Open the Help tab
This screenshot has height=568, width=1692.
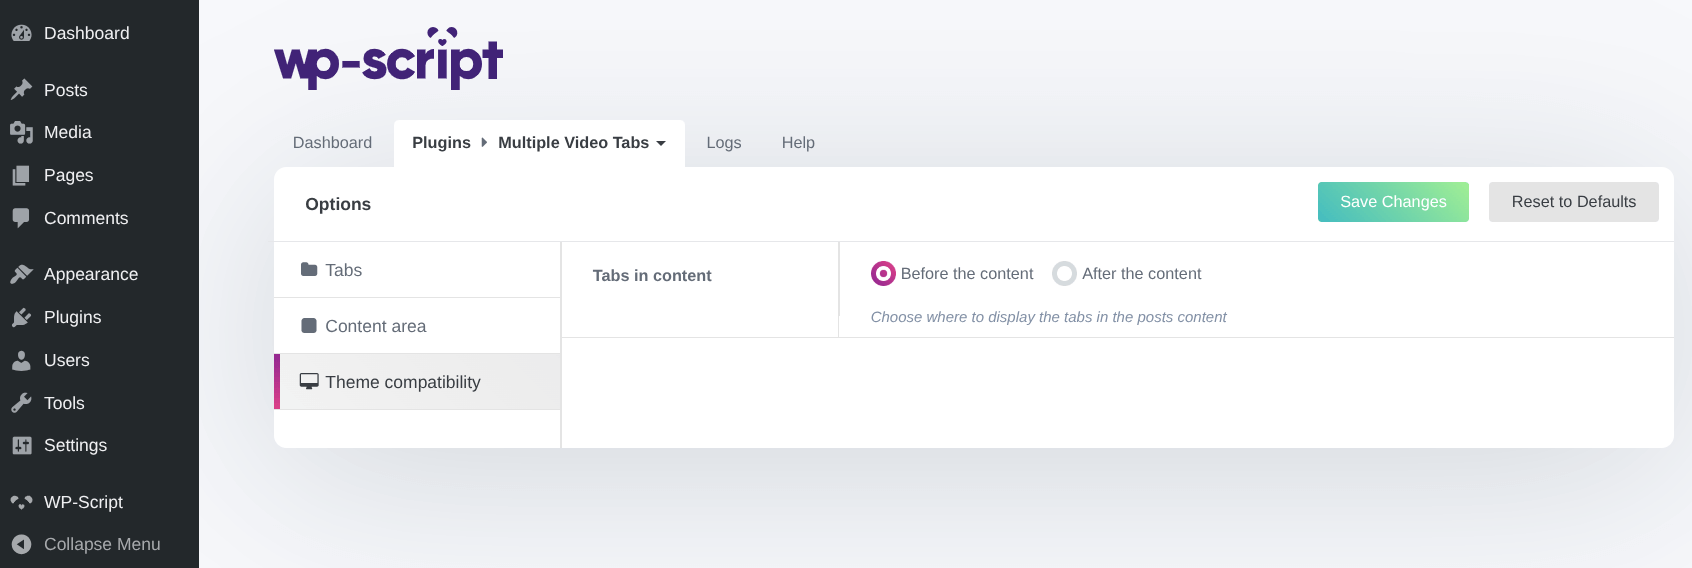[798, 143]
